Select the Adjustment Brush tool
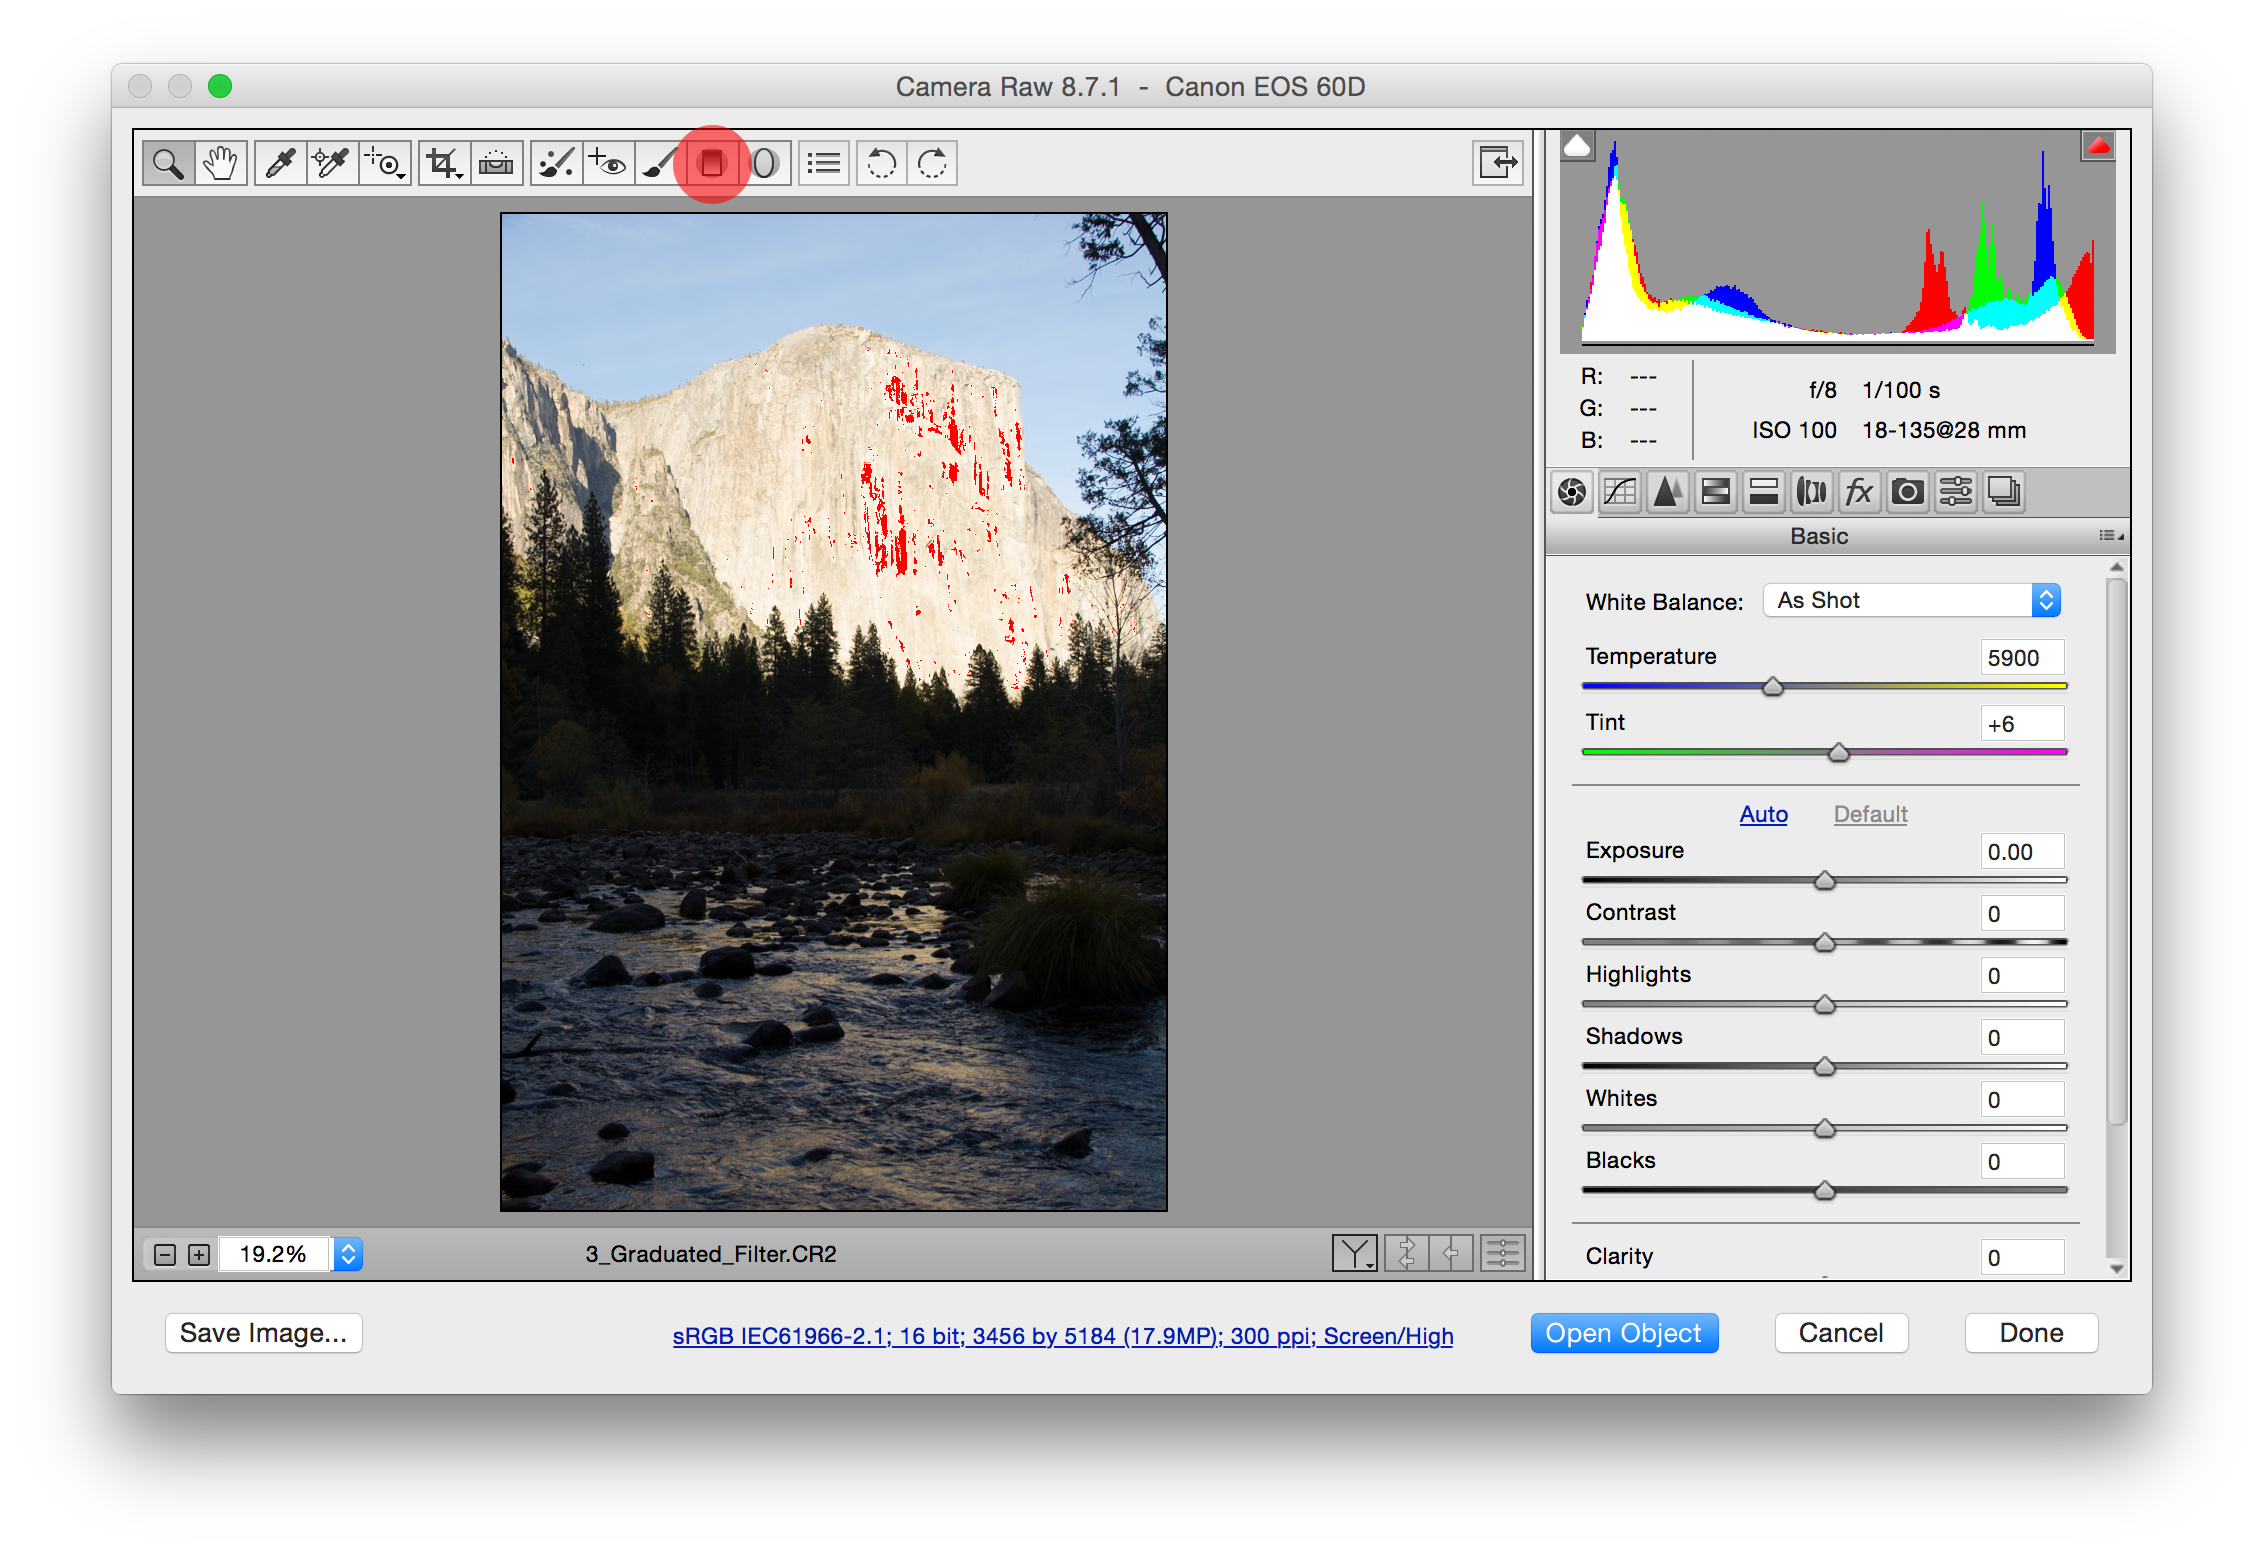 pyautogui.click(x=658, y=163)
